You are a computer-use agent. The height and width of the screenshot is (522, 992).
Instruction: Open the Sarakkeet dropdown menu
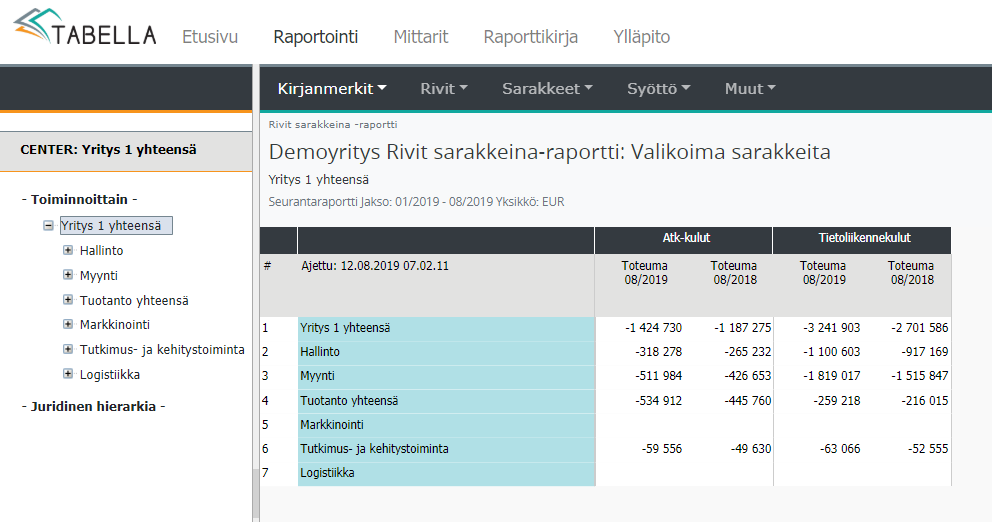click(x=547, y=88)
